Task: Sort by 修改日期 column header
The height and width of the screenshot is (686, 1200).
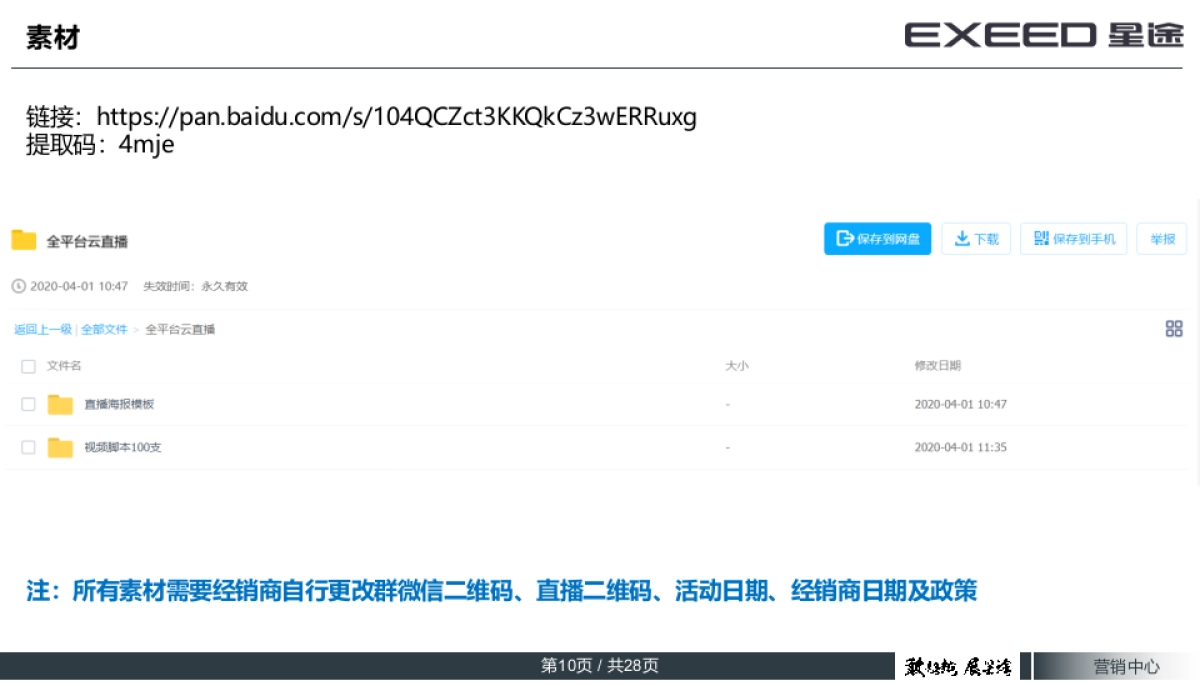Action: coord(937,366)
